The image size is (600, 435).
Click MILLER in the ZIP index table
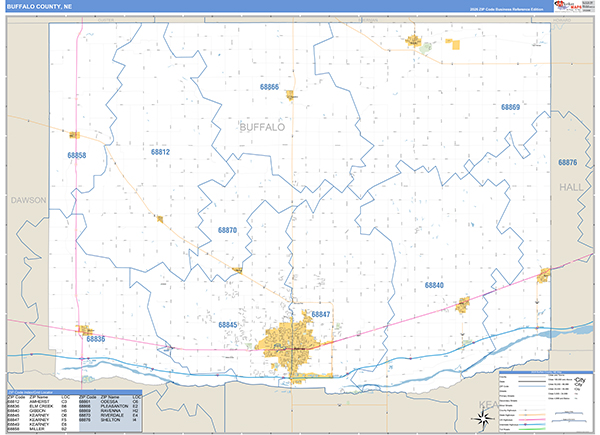click(x=36, y=429)
